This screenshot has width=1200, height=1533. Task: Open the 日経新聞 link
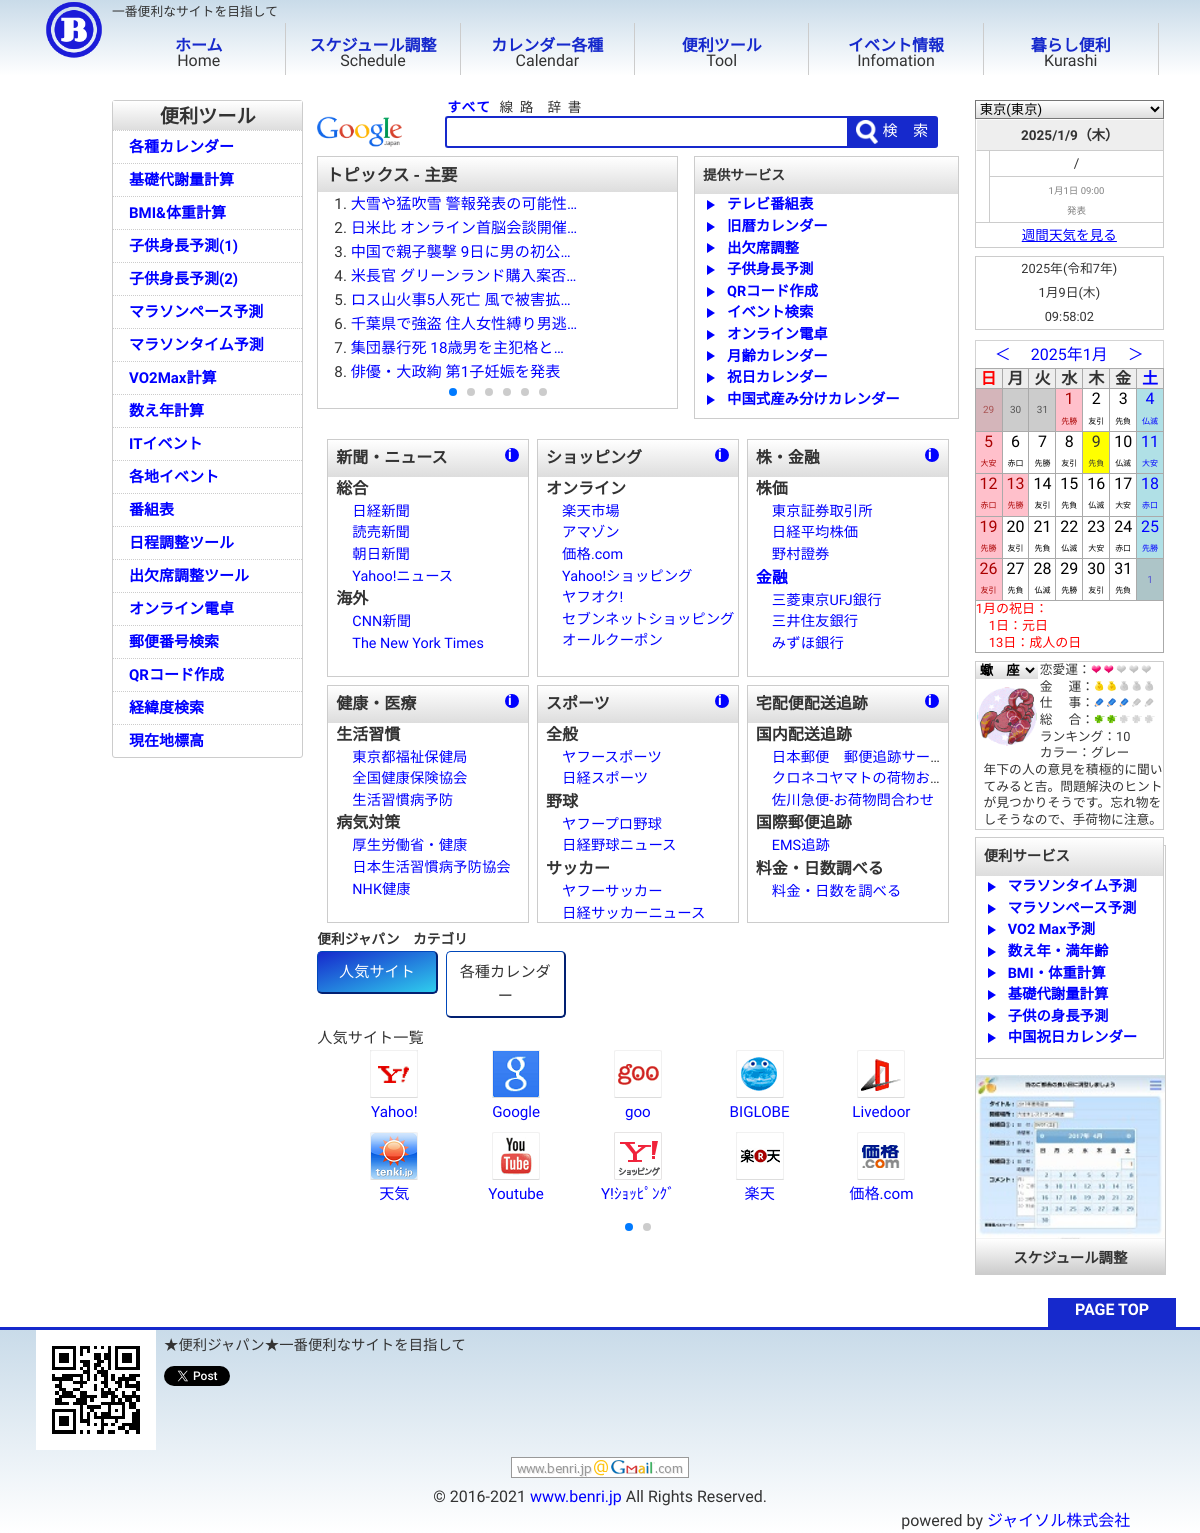381,511
